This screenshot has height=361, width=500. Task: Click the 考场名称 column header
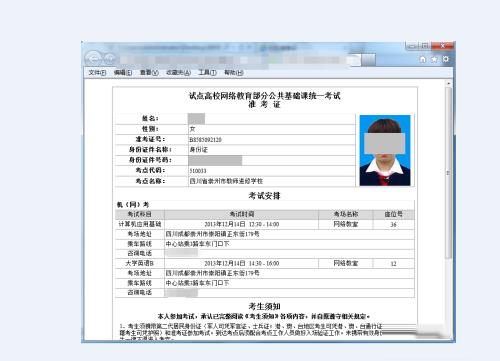(346, 214)
